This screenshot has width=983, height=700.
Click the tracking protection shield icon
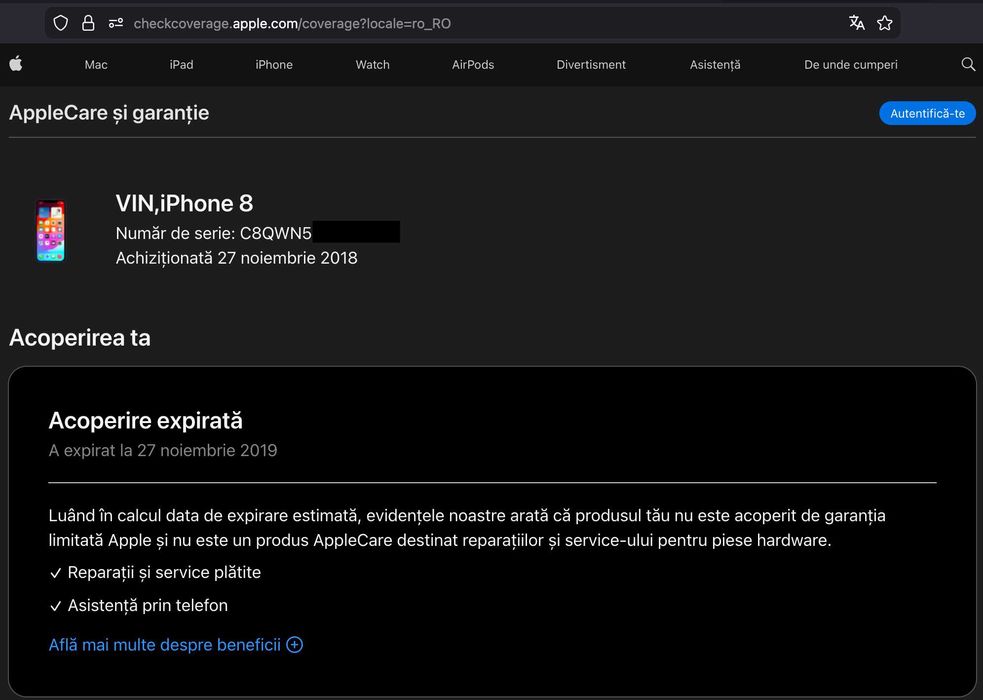(x=61, y=23)
